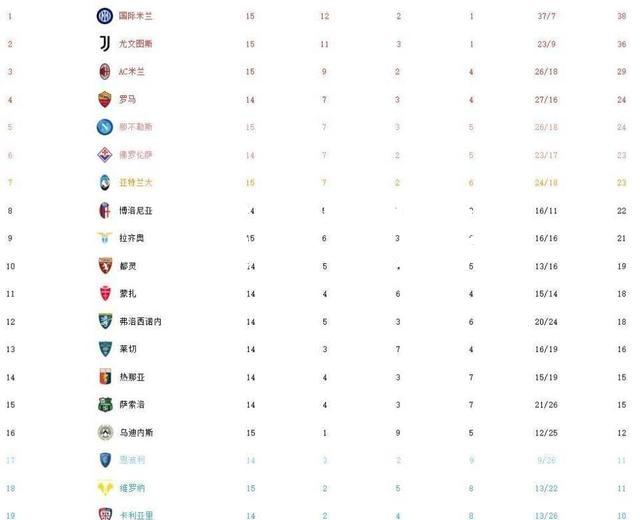Click the AS Roma crest icon
Viewport: 640px width, 520px height.
coord(105,99)
